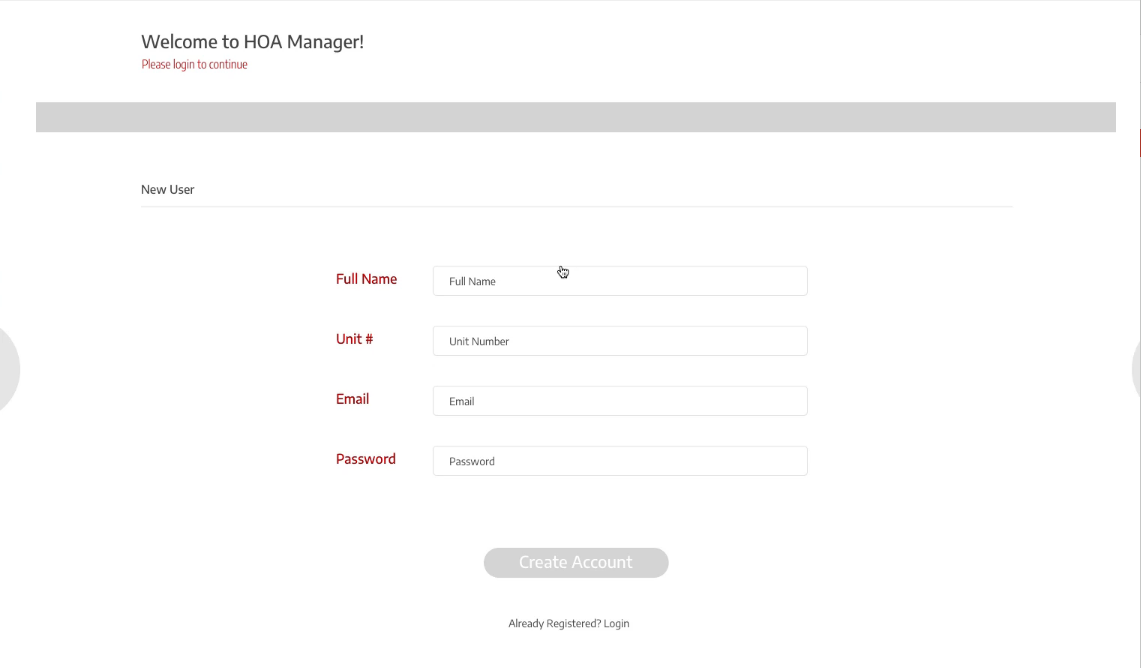Click the word Login in the footer link

[x=617, y=623]
